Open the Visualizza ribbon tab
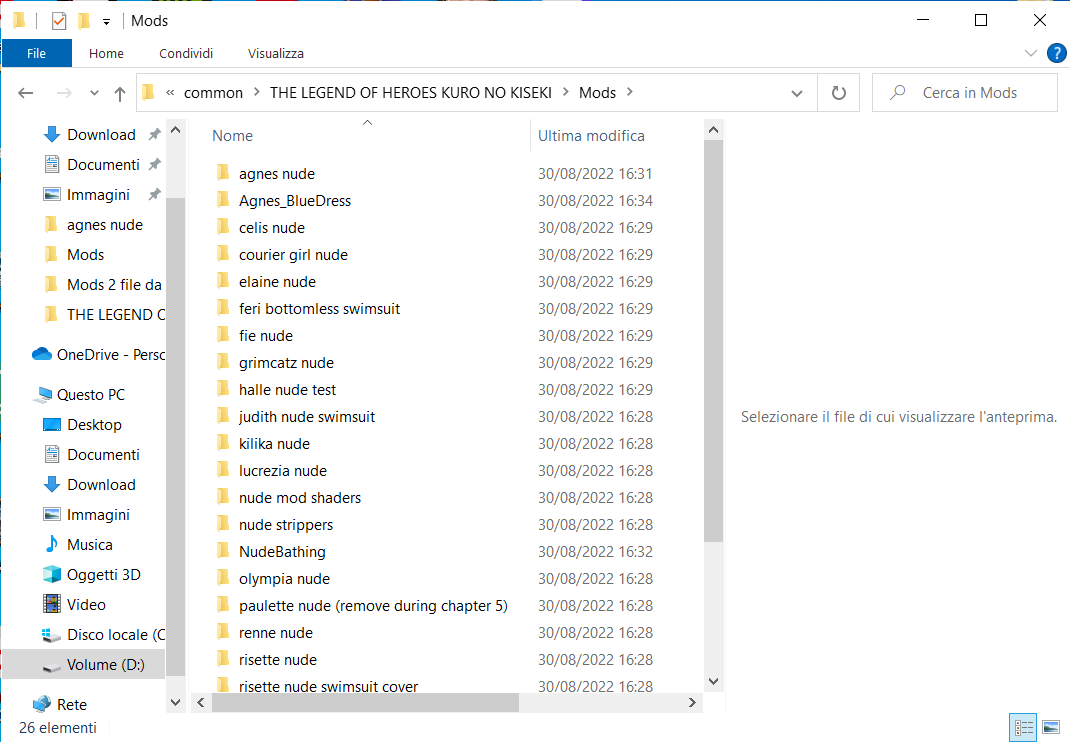Screen dimensions: 1070x742 [276, 53]
